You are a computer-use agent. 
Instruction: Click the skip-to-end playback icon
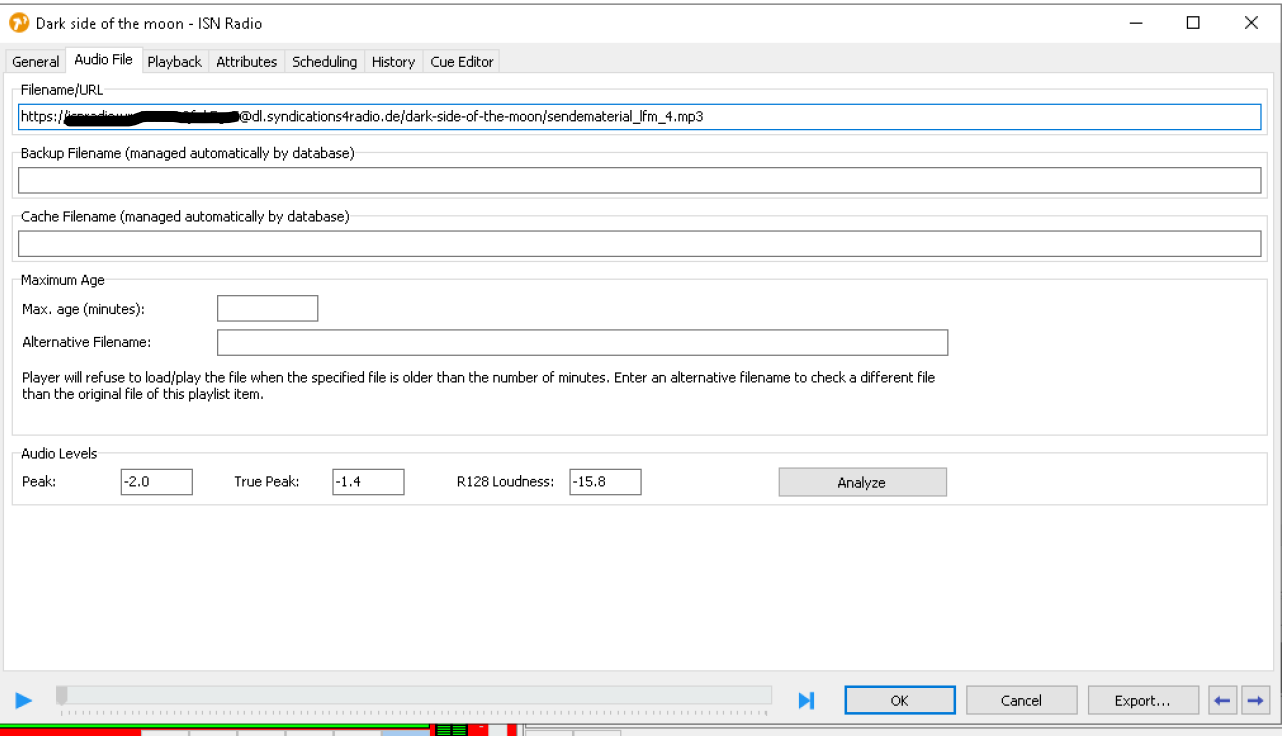806,701
